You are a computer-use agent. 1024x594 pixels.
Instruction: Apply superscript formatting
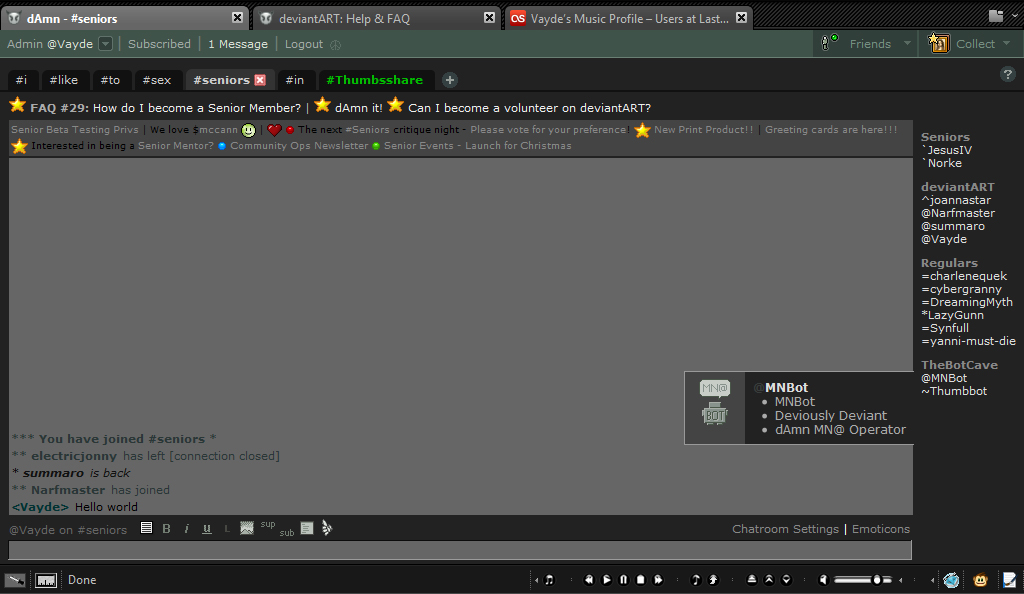tap(268, 524)
